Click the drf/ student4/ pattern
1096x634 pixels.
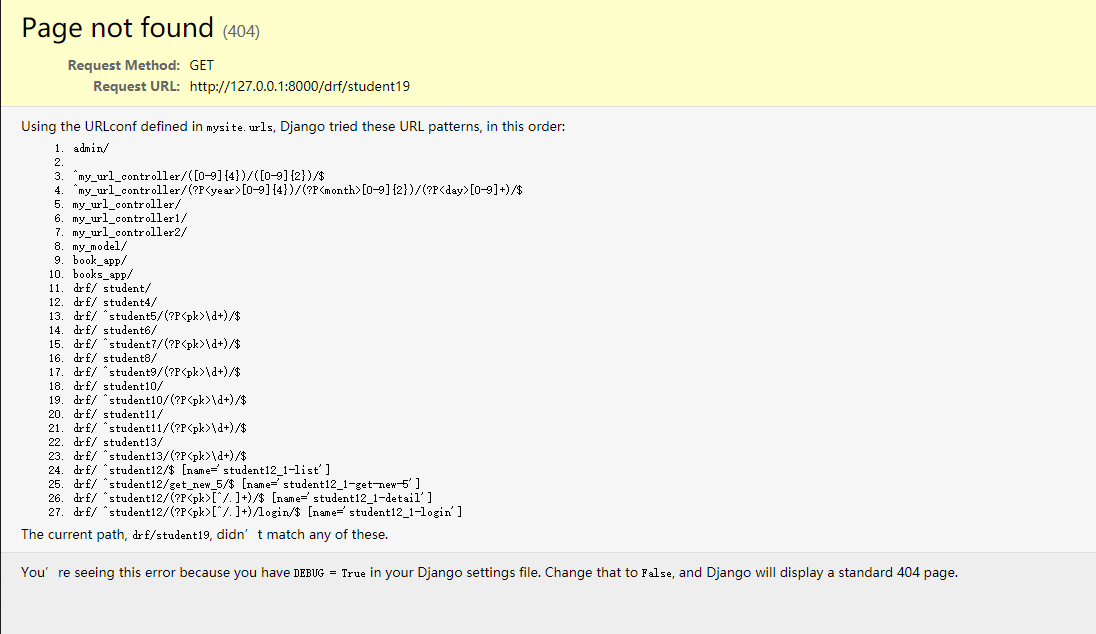click(115, 302)
